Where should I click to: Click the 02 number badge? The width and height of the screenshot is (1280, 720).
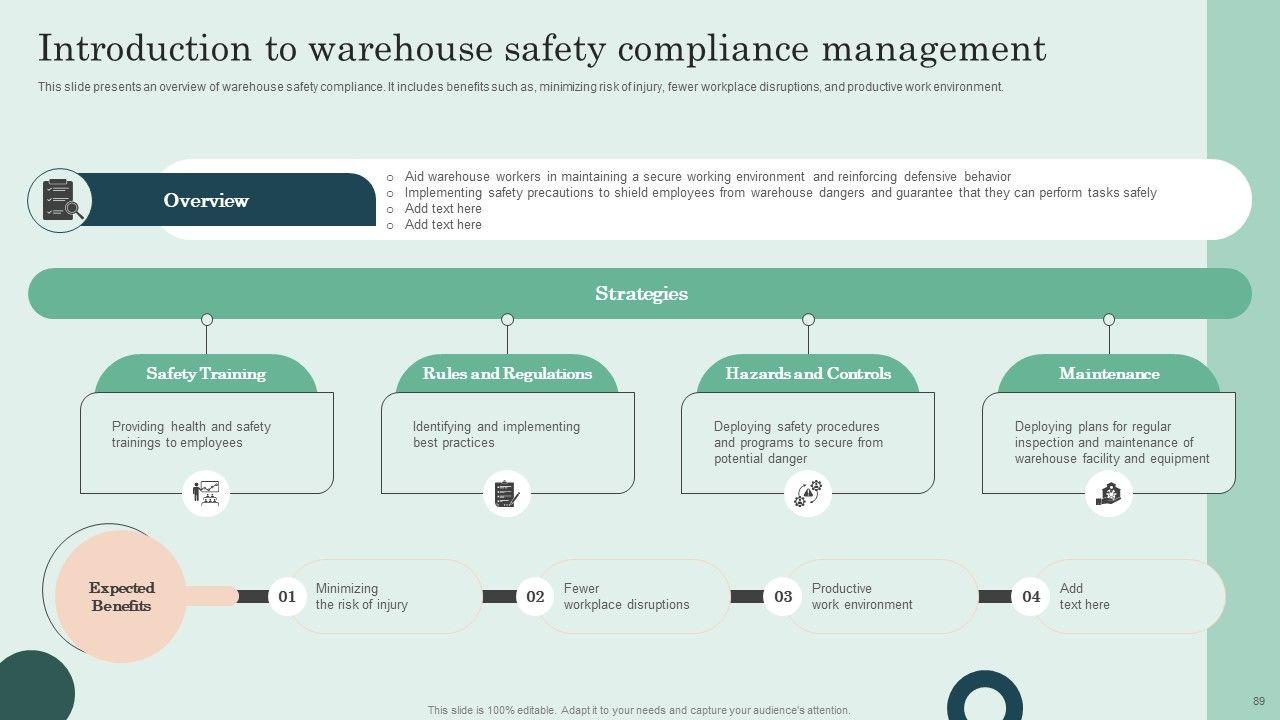click(x=535, y=597)
